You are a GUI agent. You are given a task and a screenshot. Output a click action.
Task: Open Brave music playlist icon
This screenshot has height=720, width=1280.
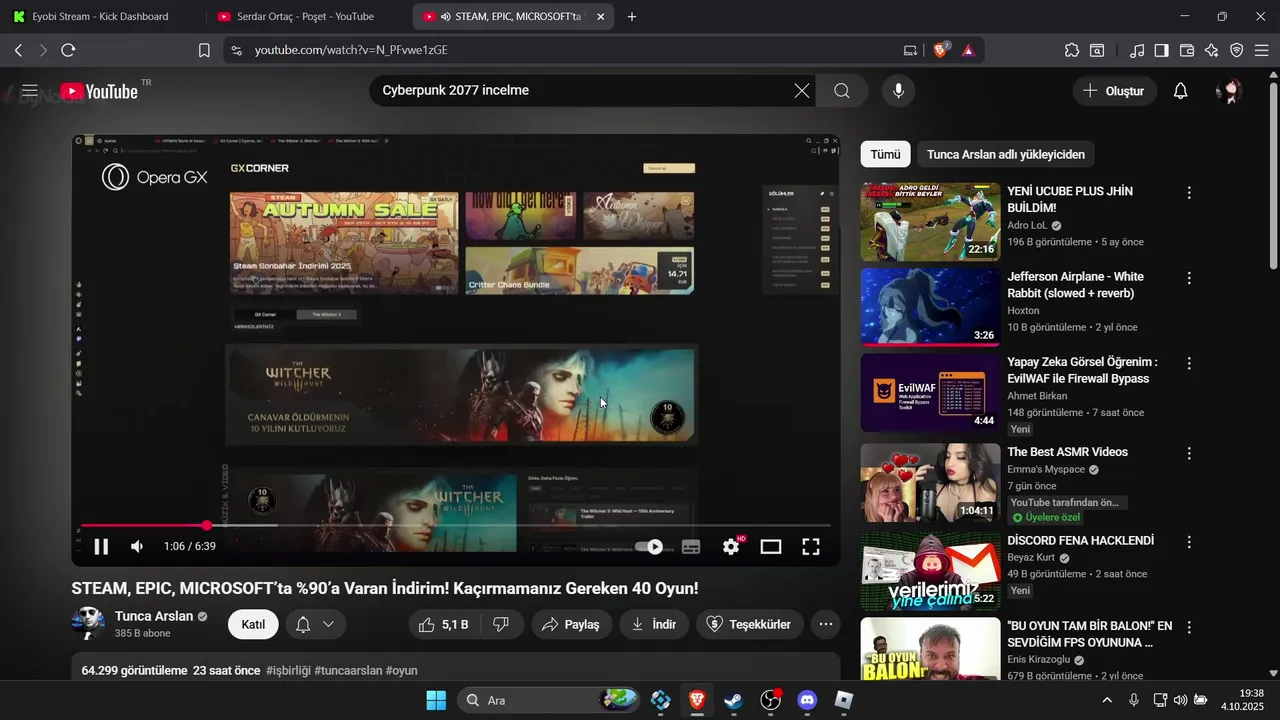coord(1137,50)
